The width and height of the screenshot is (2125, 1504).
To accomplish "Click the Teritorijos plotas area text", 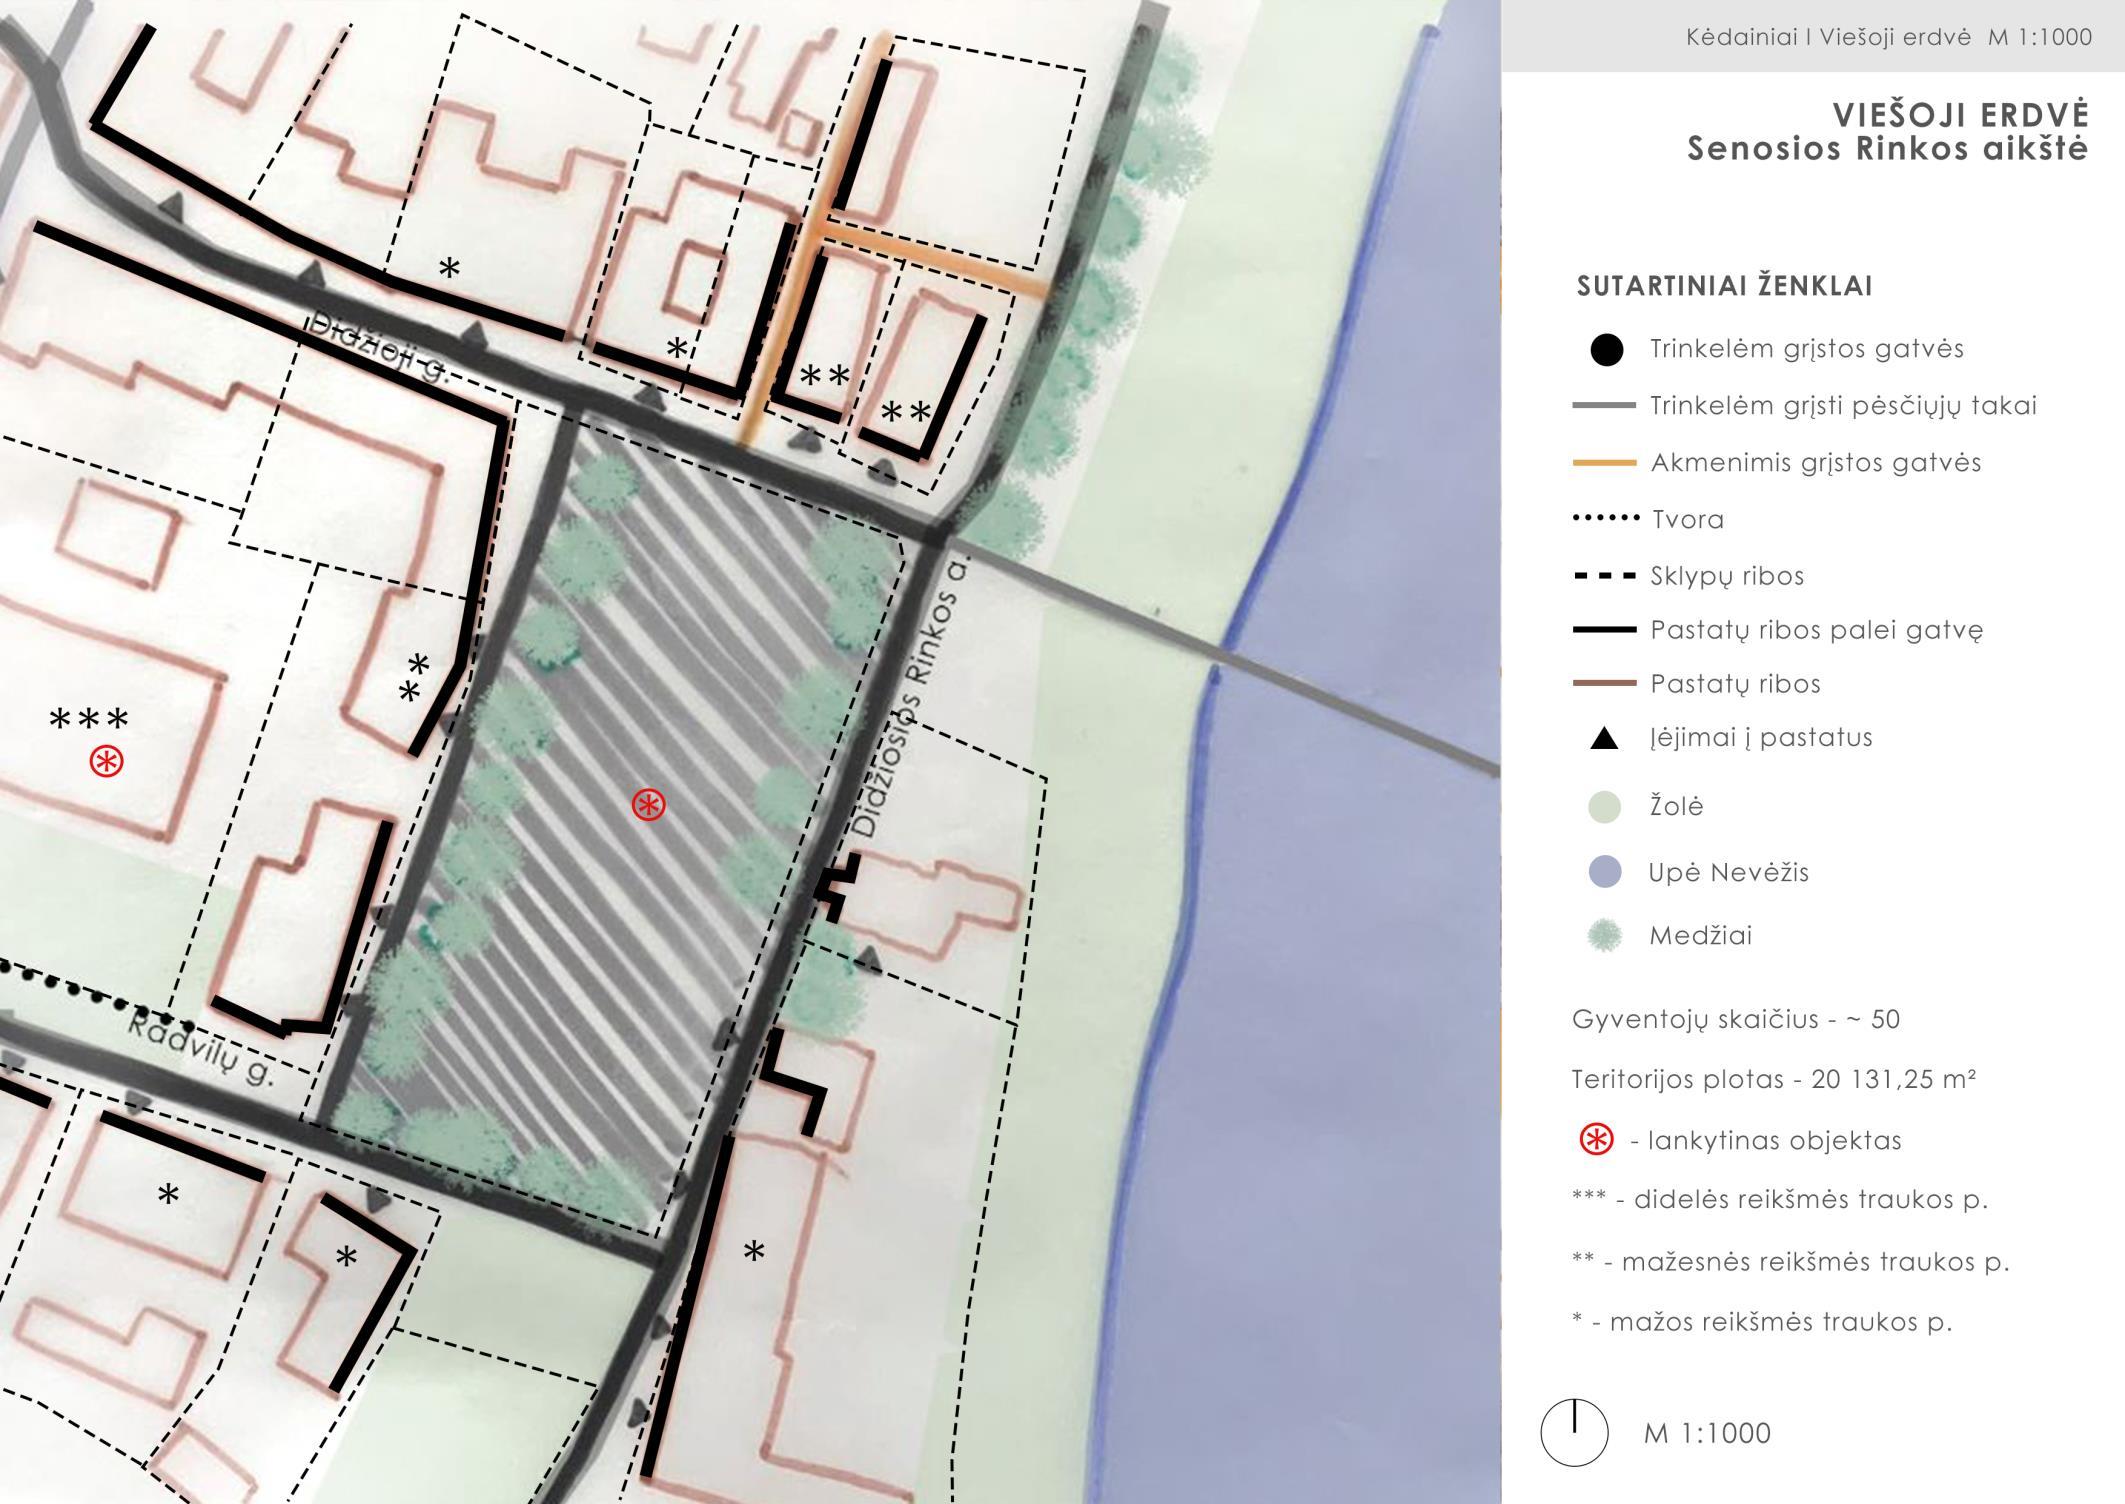I will [x=1773, y=1079].
